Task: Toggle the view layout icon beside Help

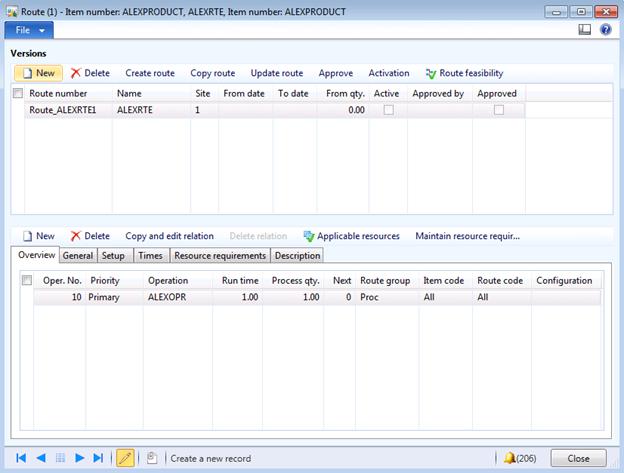Action: [x=585, y=29]
